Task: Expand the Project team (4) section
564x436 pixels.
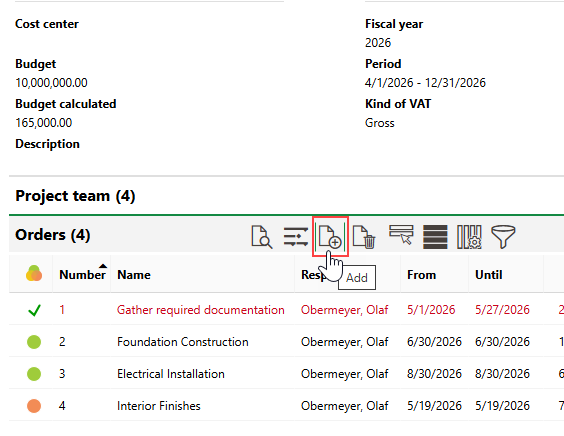Action: click(x=75, y=196)
